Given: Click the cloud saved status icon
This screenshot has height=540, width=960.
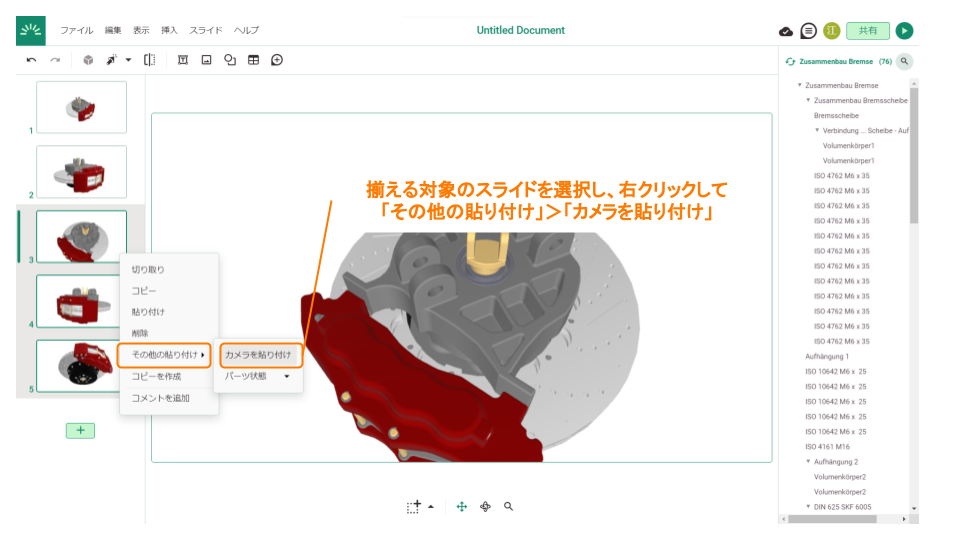Looking at the screenshot, I should [x=786, y=31].
